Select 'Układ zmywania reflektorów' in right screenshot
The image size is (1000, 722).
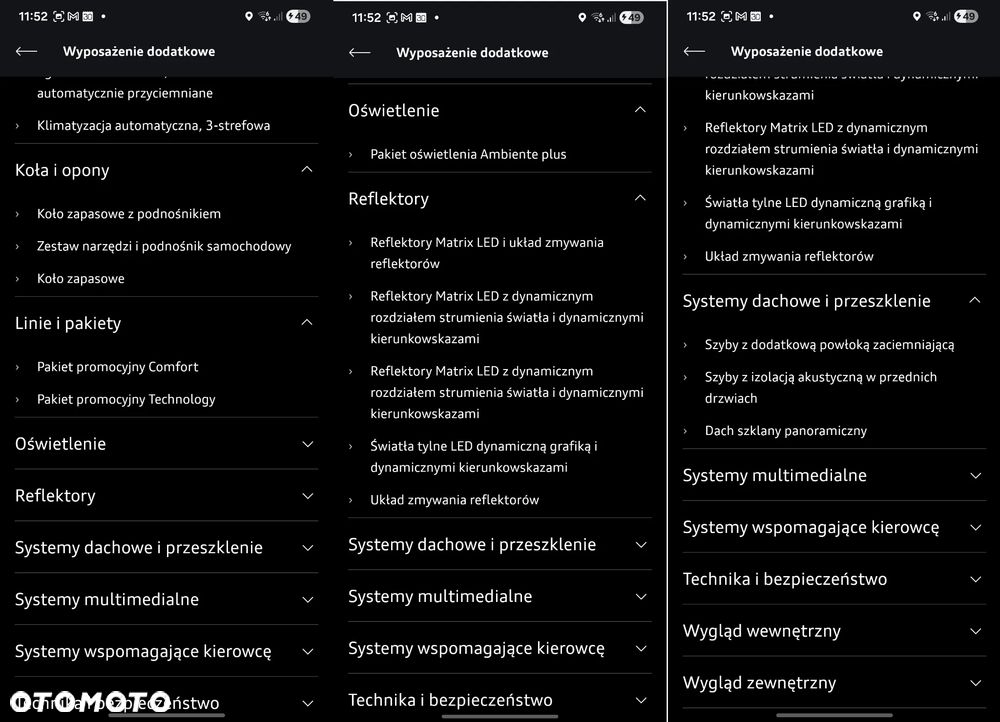(789, 256)
